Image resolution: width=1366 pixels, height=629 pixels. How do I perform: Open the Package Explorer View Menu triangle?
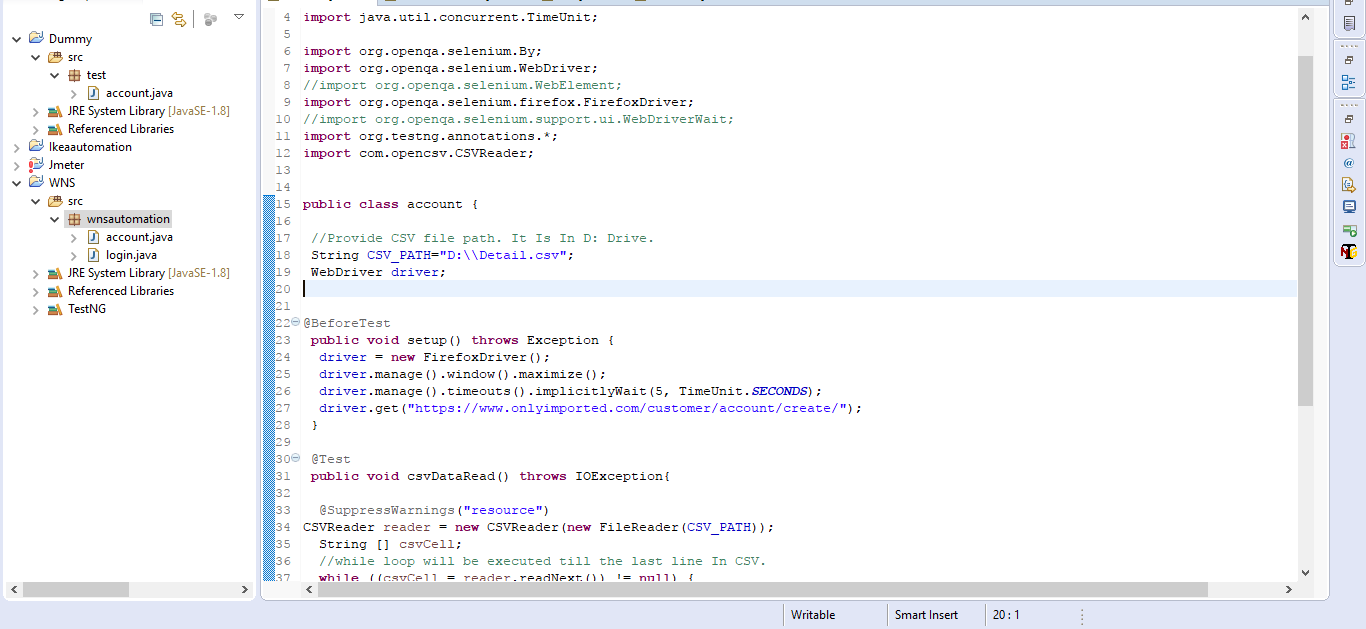tap(238, 17)
